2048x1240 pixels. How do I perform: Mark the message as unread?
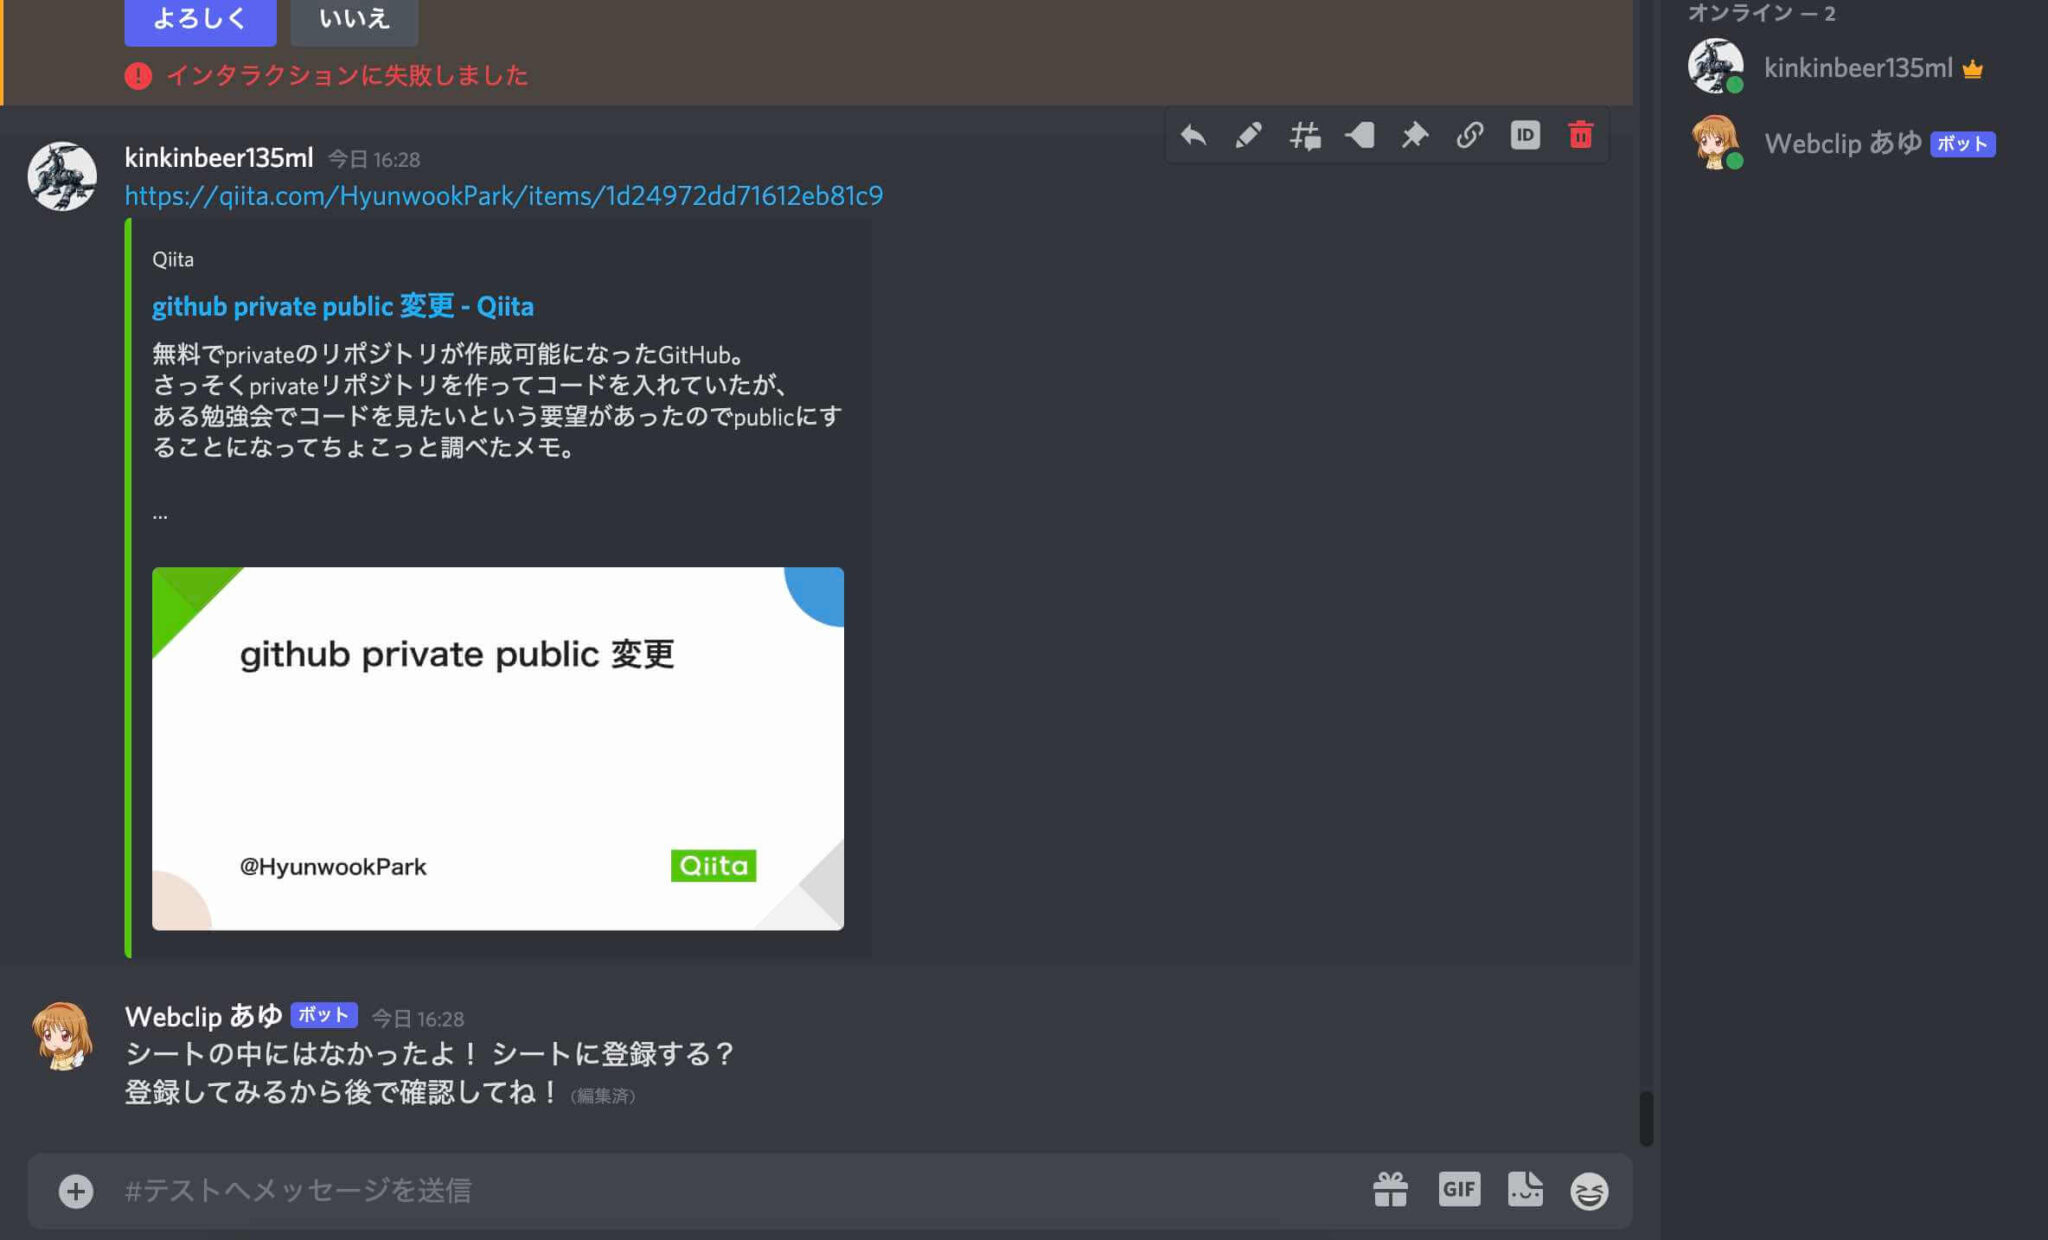click(x=1360, y=134)
